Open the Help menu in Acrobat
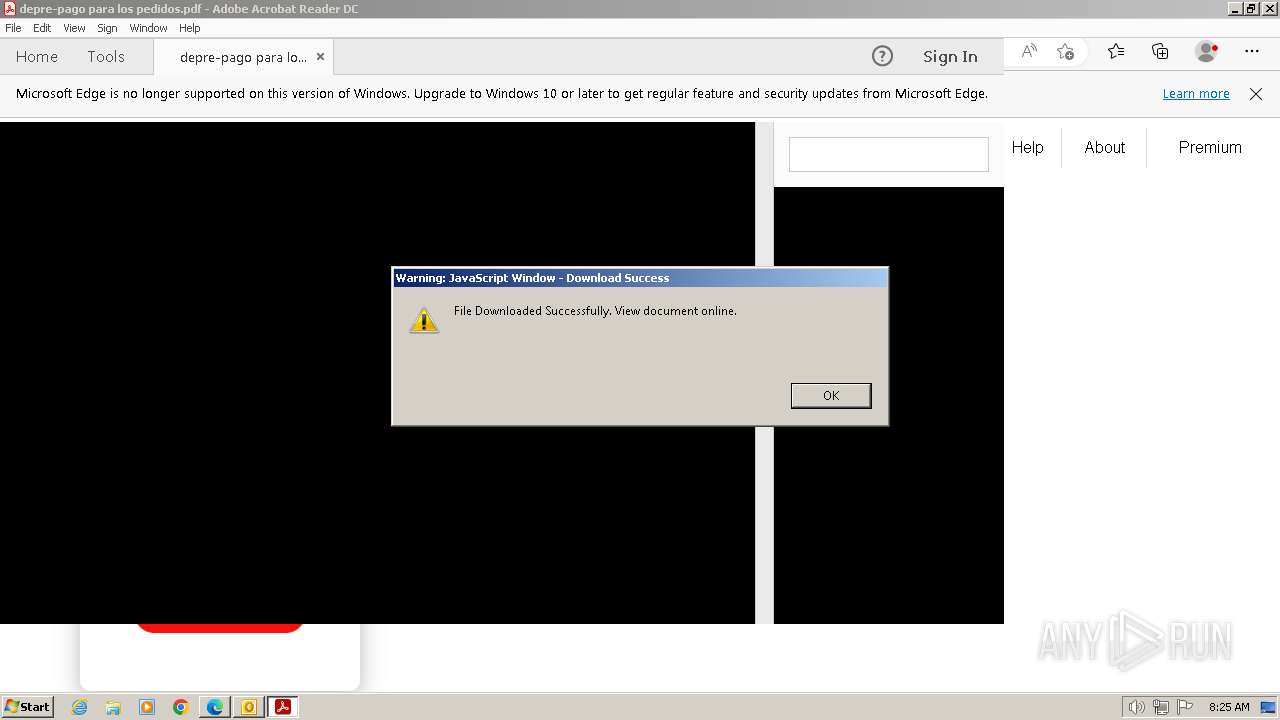 pos(190,28)
